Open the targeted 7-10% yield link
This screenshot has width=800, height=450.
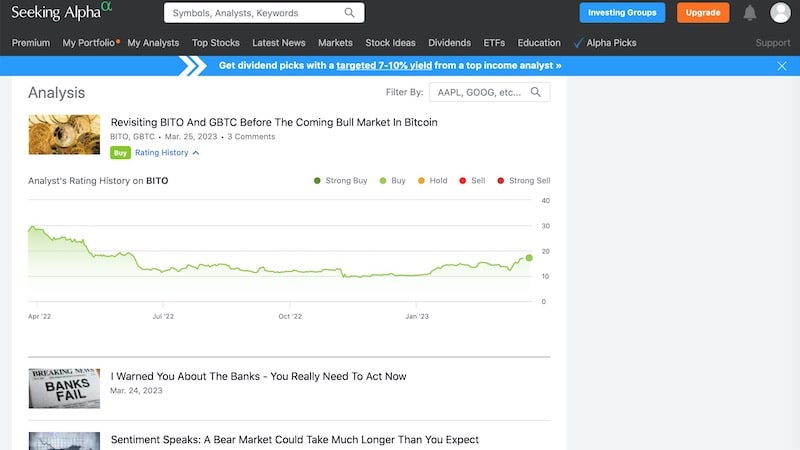point(384,66)
